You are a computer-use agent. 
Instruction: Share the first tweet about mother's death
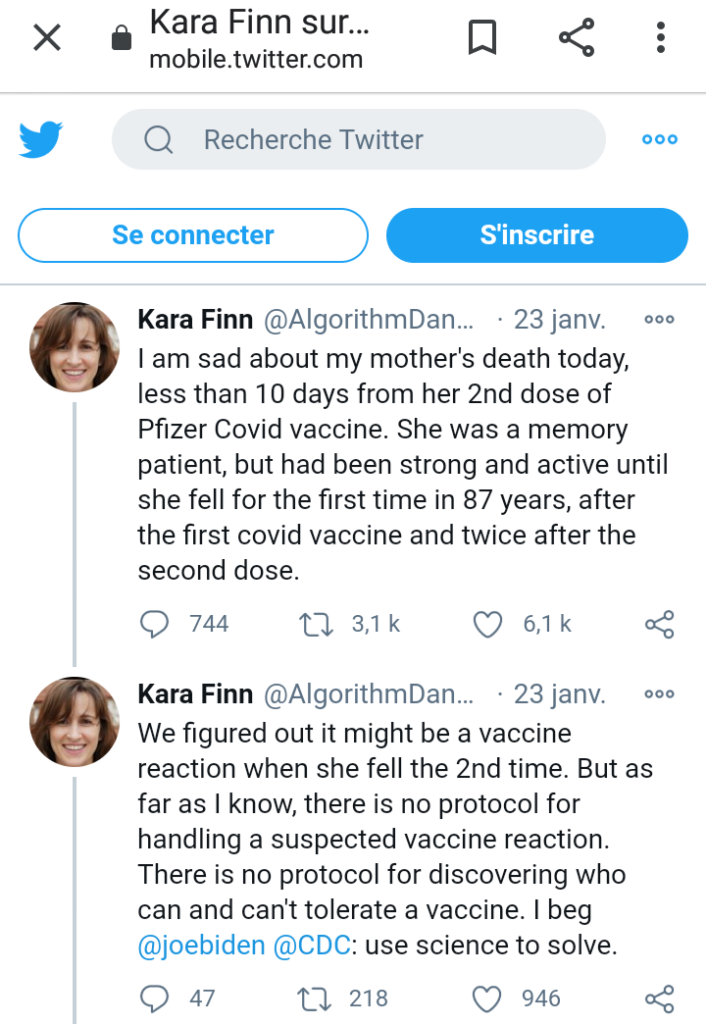[660, 625]
